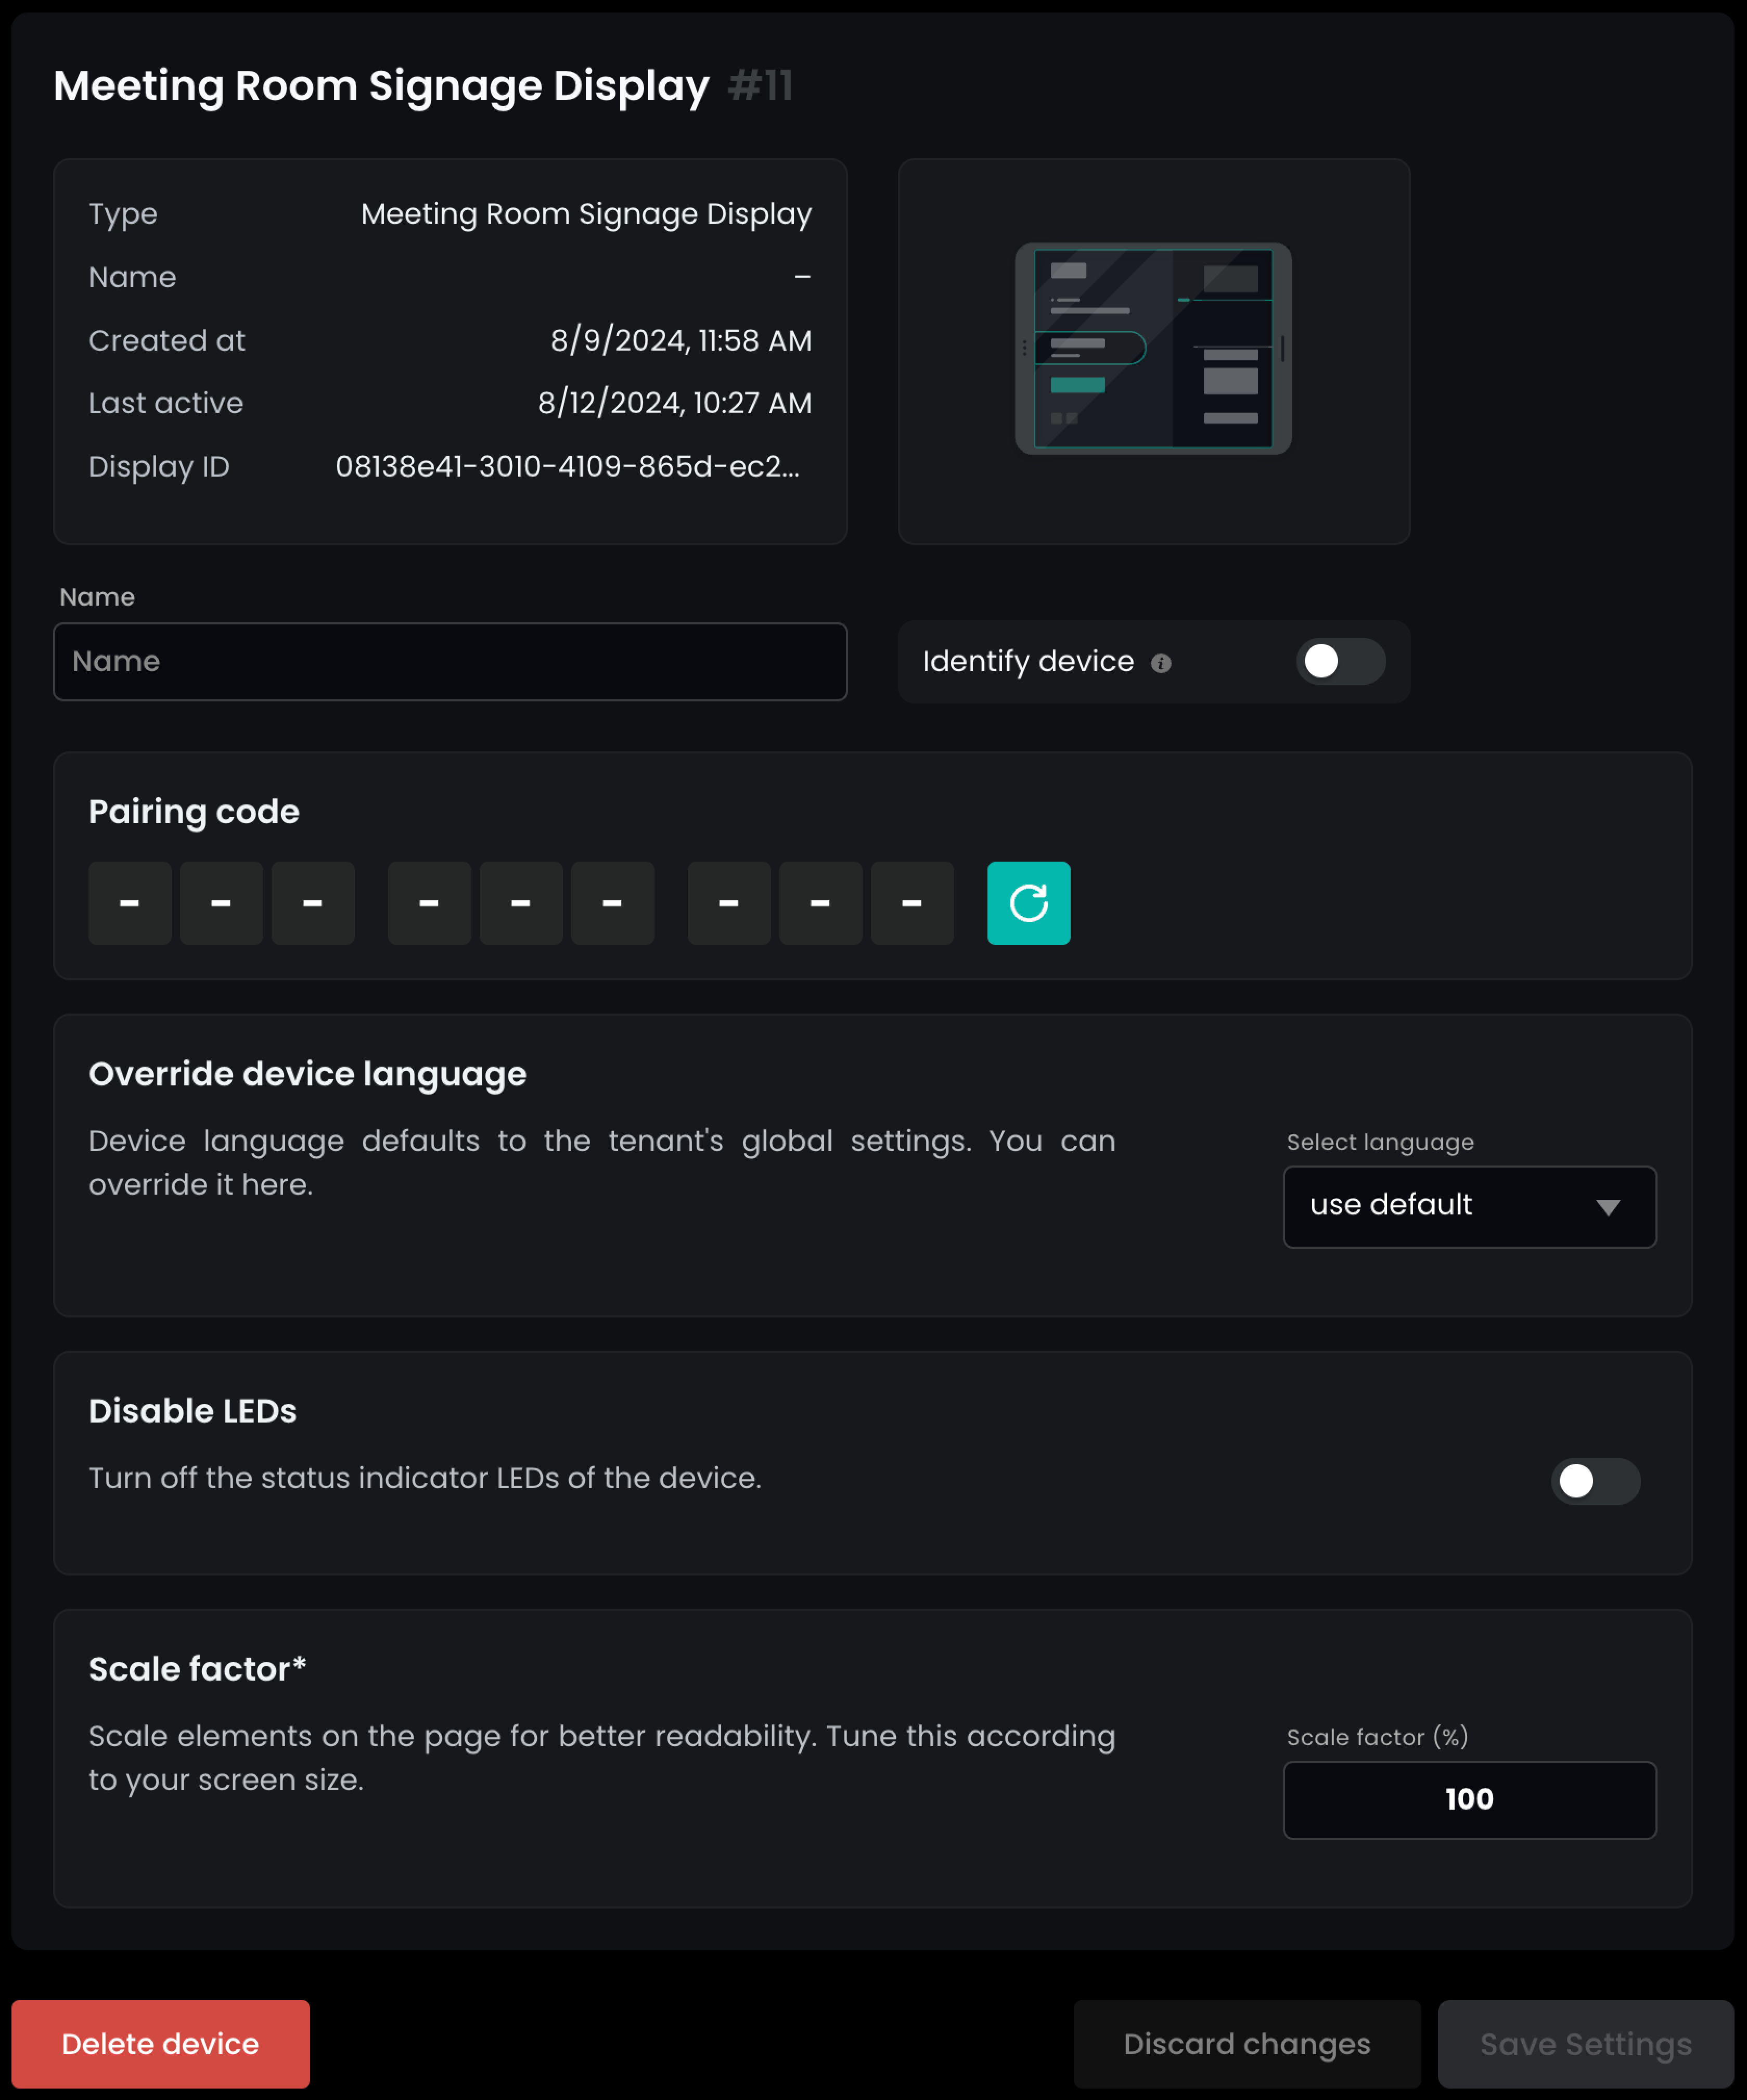Click the truncated Display ID value
Image resolution: width=1747 pixels, height=2100 pixels.
coord(567,466)
